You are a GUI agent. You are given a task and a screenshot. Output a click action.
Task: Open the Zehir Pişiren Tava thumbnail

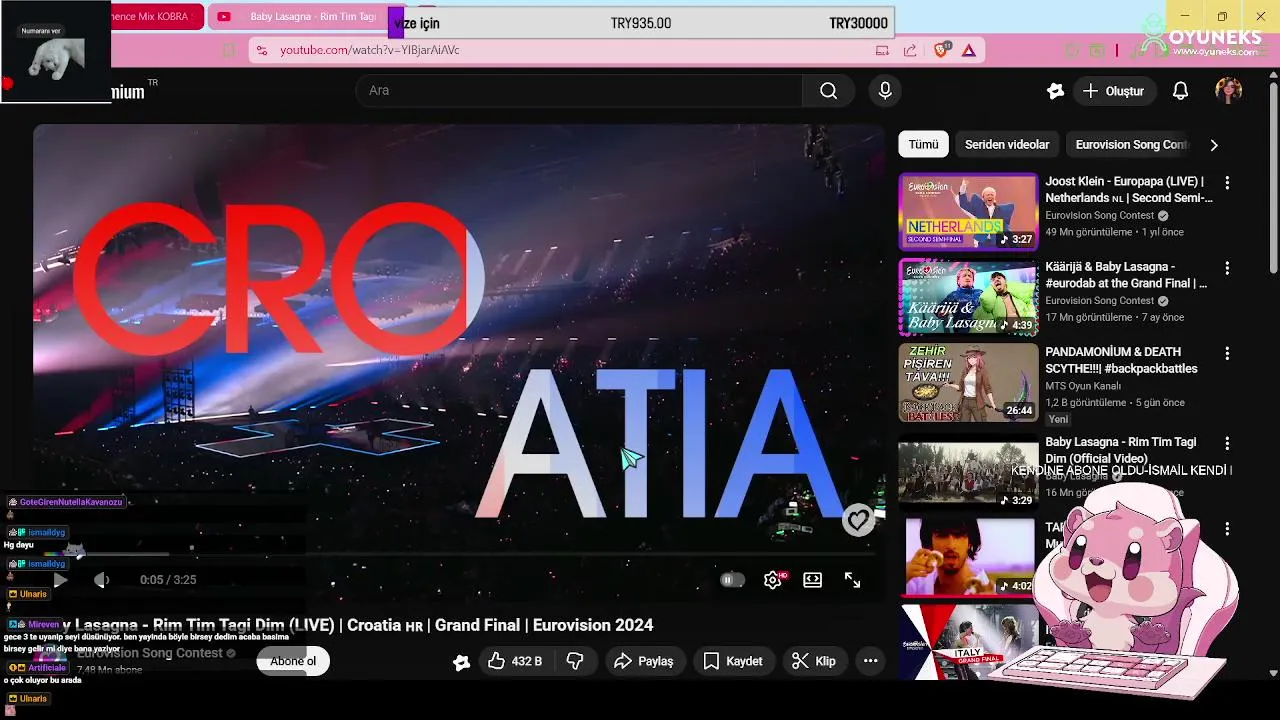(x=968, y=381)
